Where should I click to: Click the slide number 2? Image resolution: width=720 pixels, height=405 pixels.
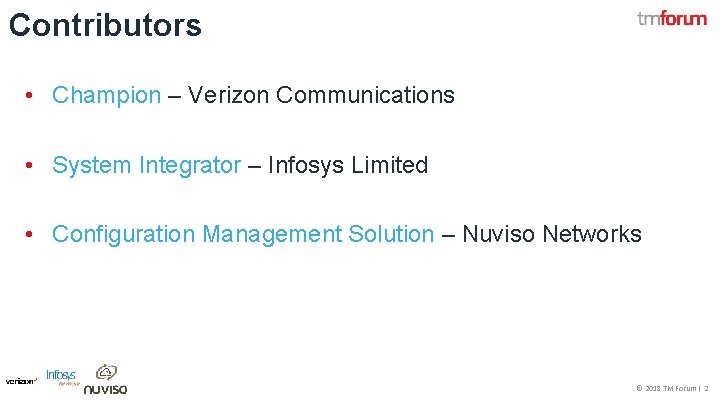[x=706, y=388]
